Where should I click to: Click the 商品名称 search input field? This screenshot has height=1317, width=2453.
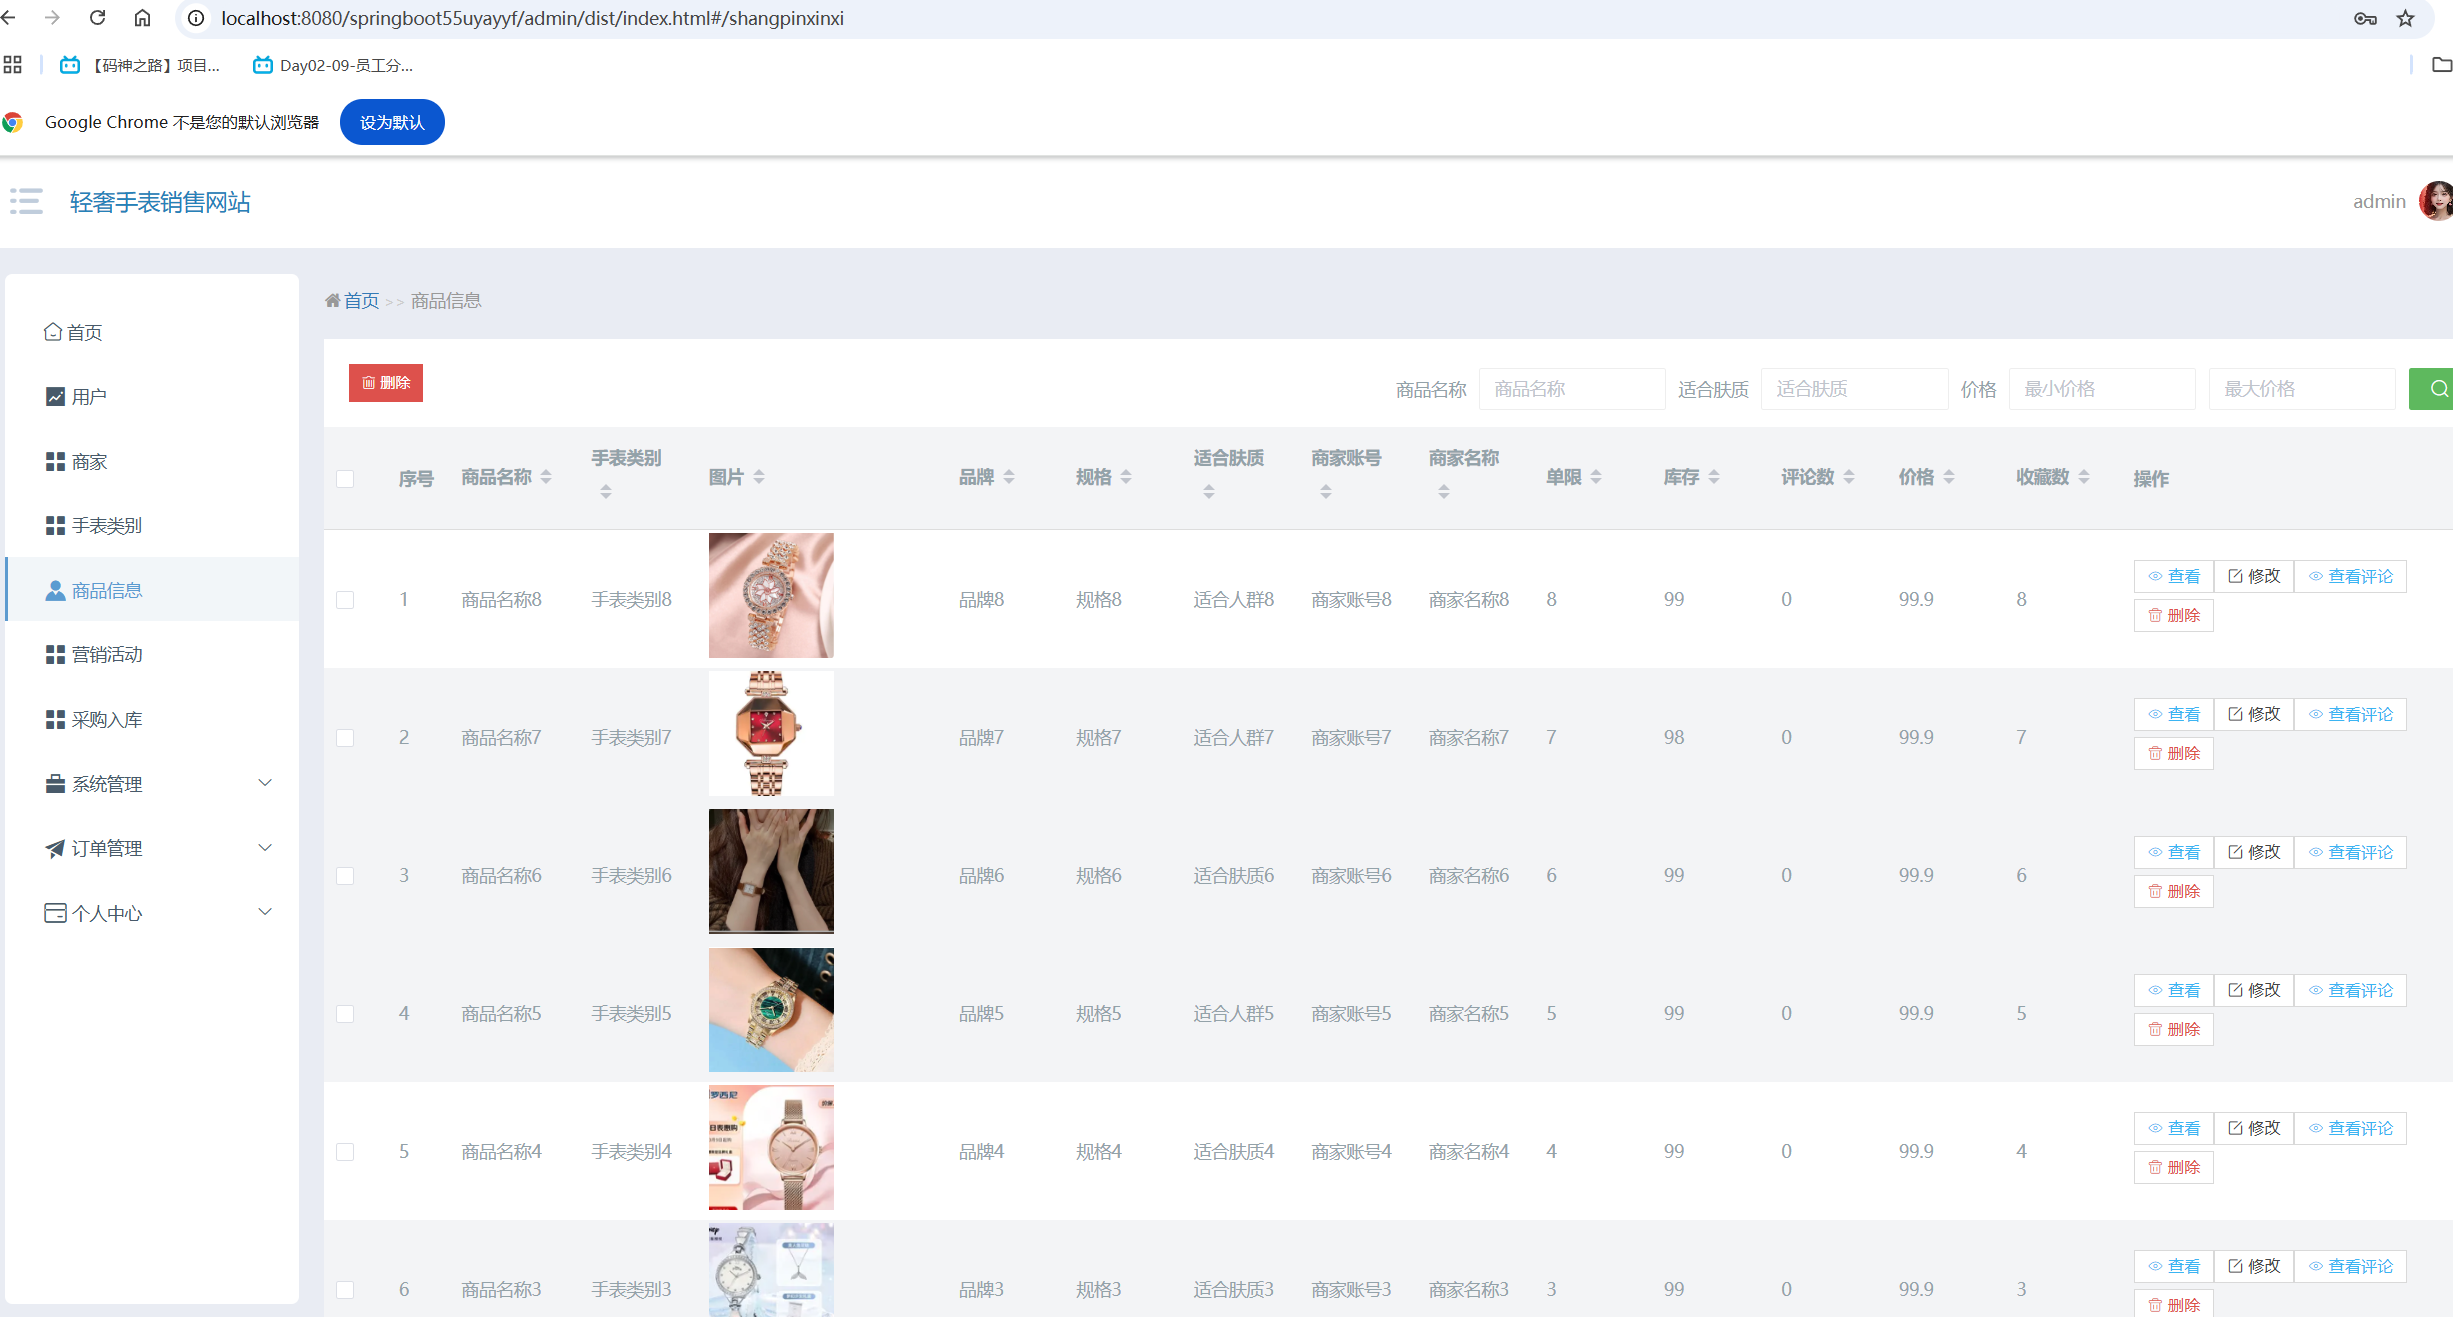click(x=1571, y=389)
